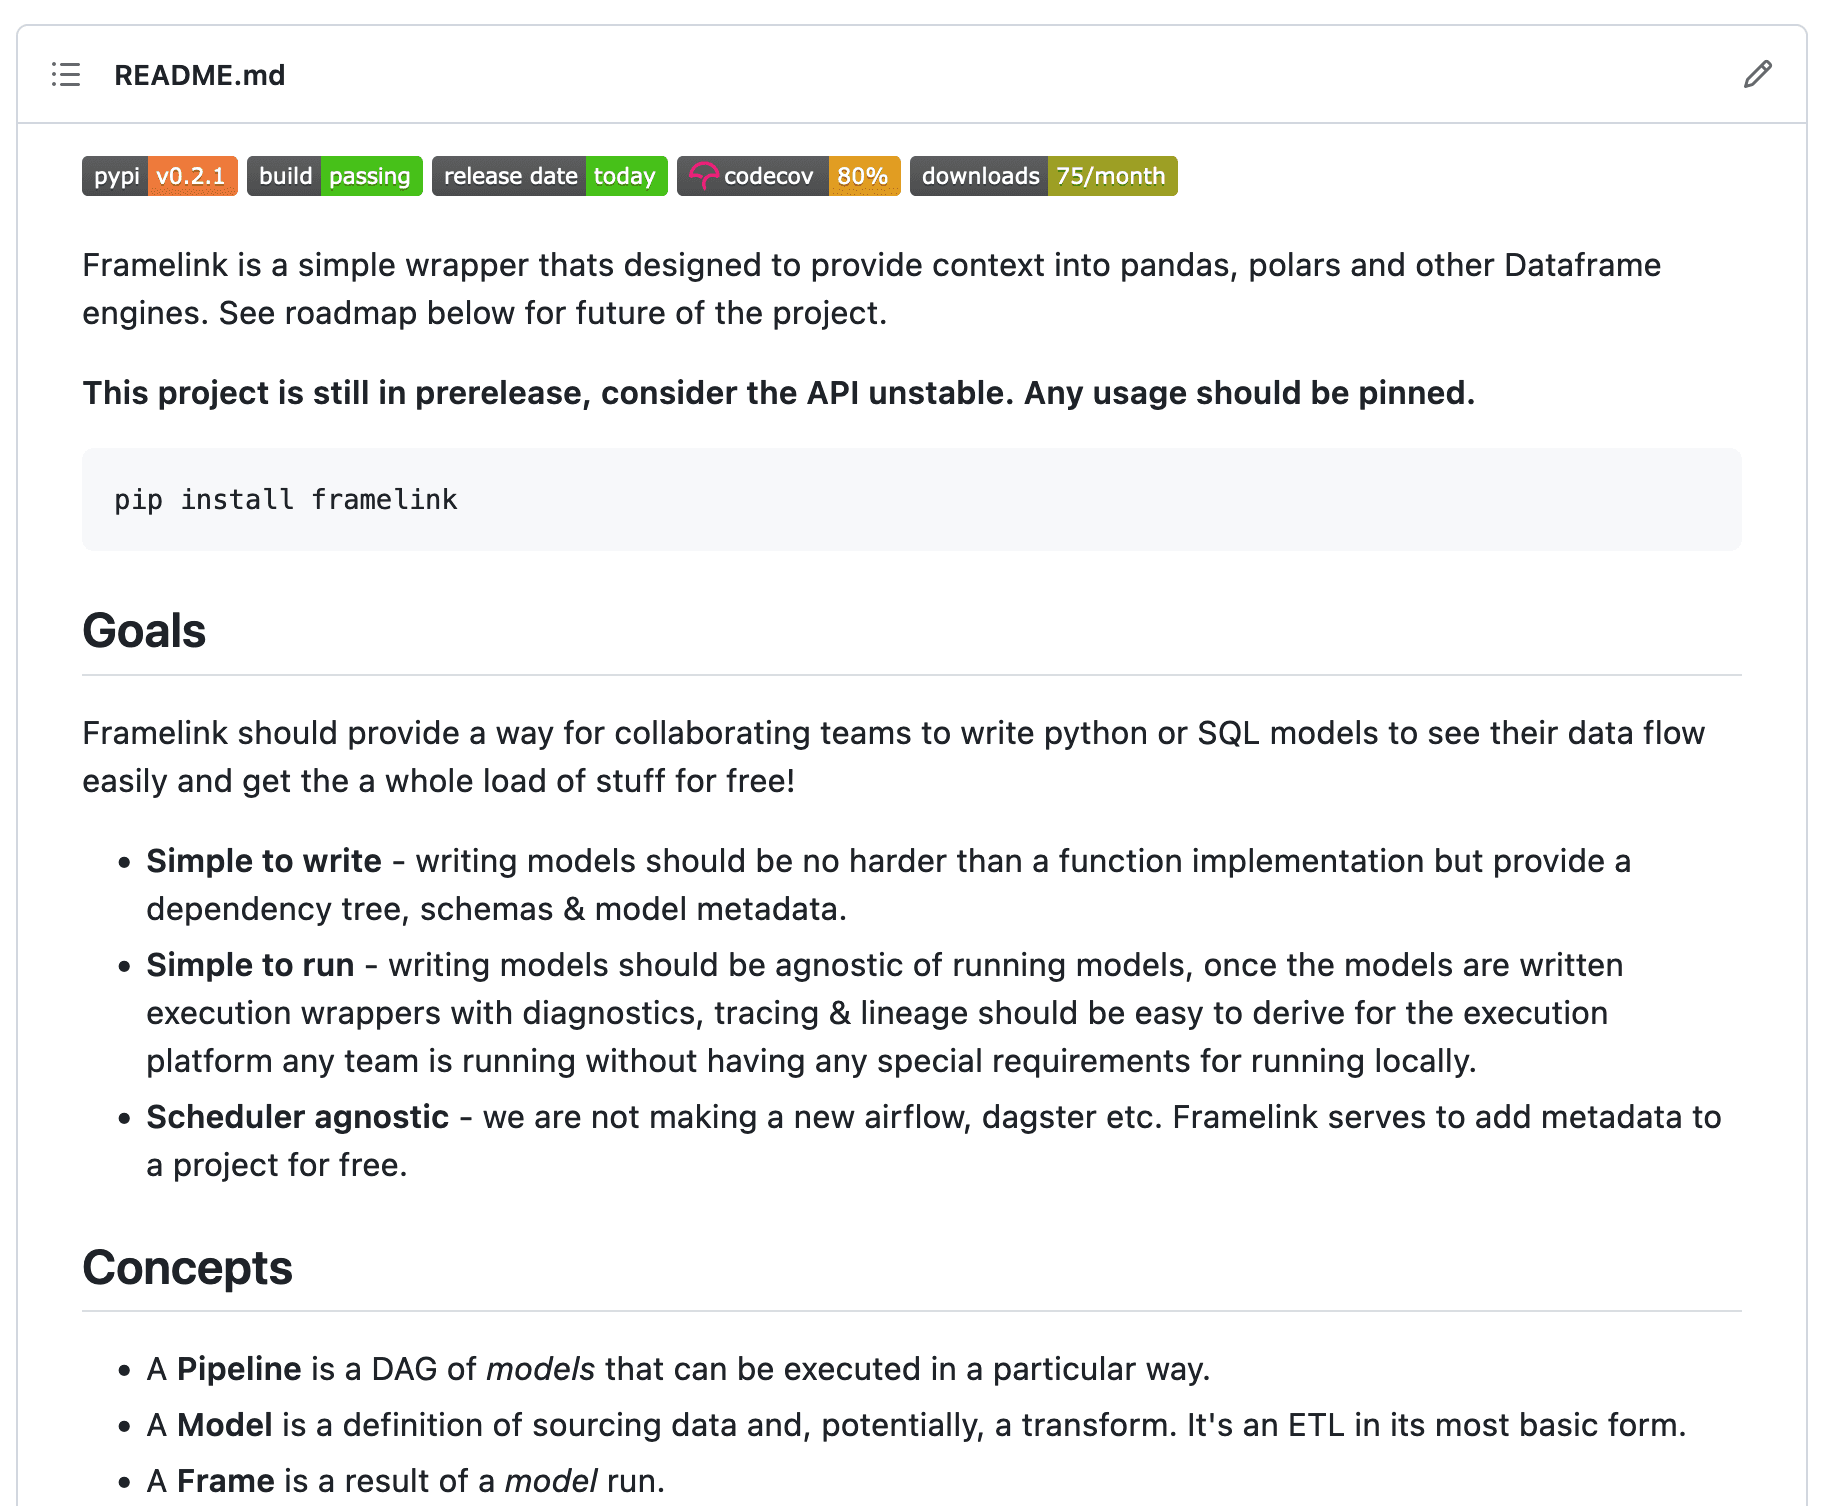Click the bold 'Simple to run' text
Viewport: 1834px width, 1506px height.
click(x=250, y=965)
